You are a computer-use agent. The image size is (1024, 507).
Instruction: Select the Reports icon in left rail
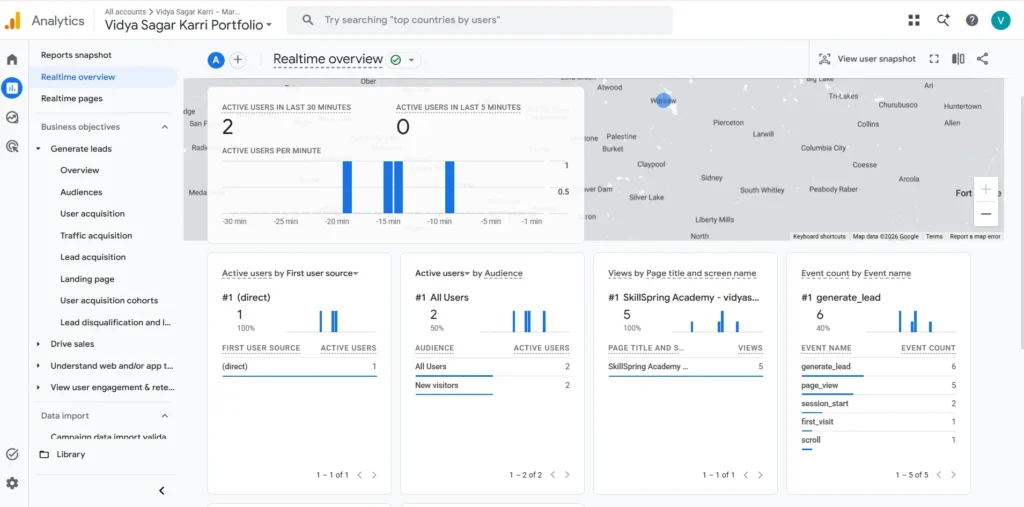tap(12, 88)
